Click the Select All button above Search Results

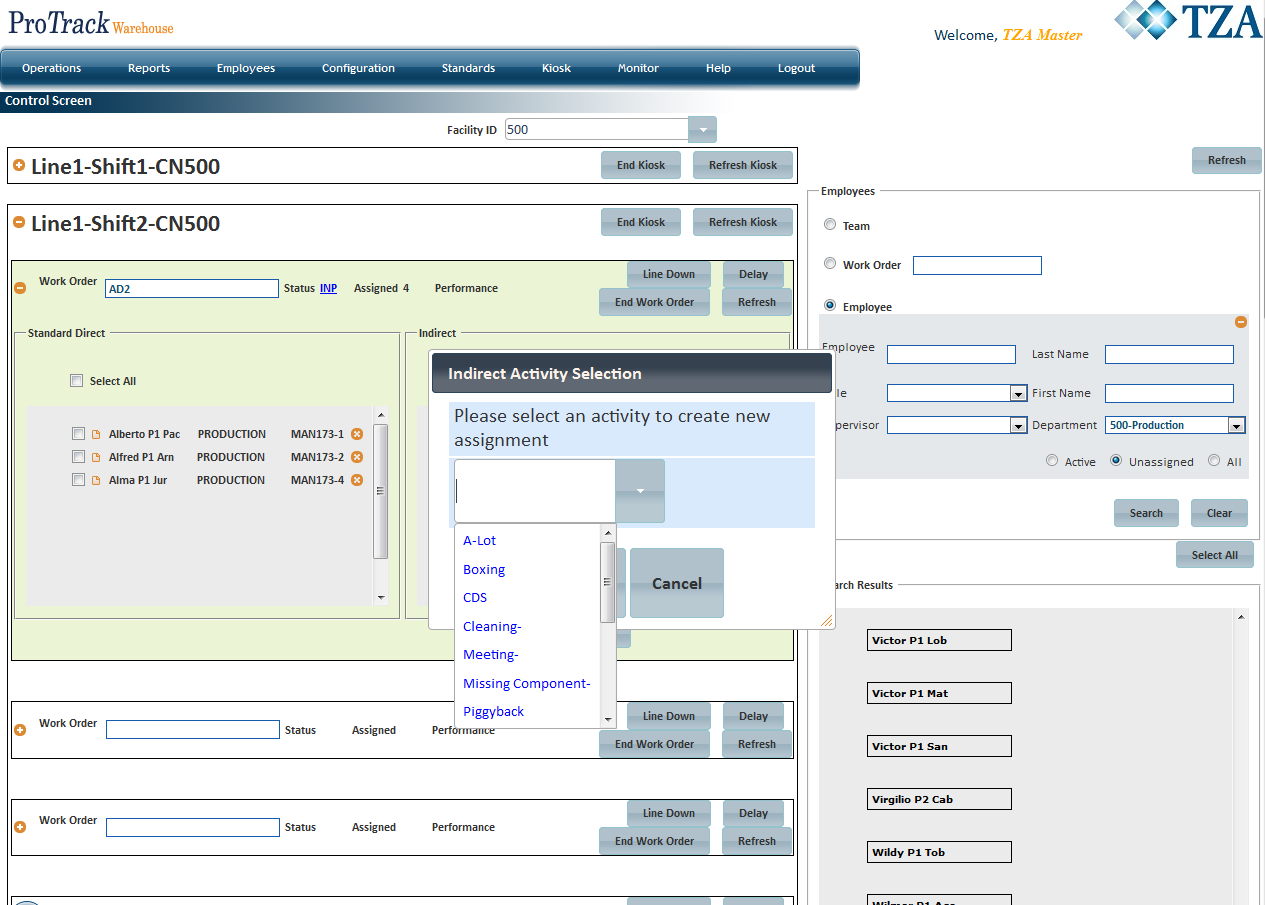(x=1215, y=555)
